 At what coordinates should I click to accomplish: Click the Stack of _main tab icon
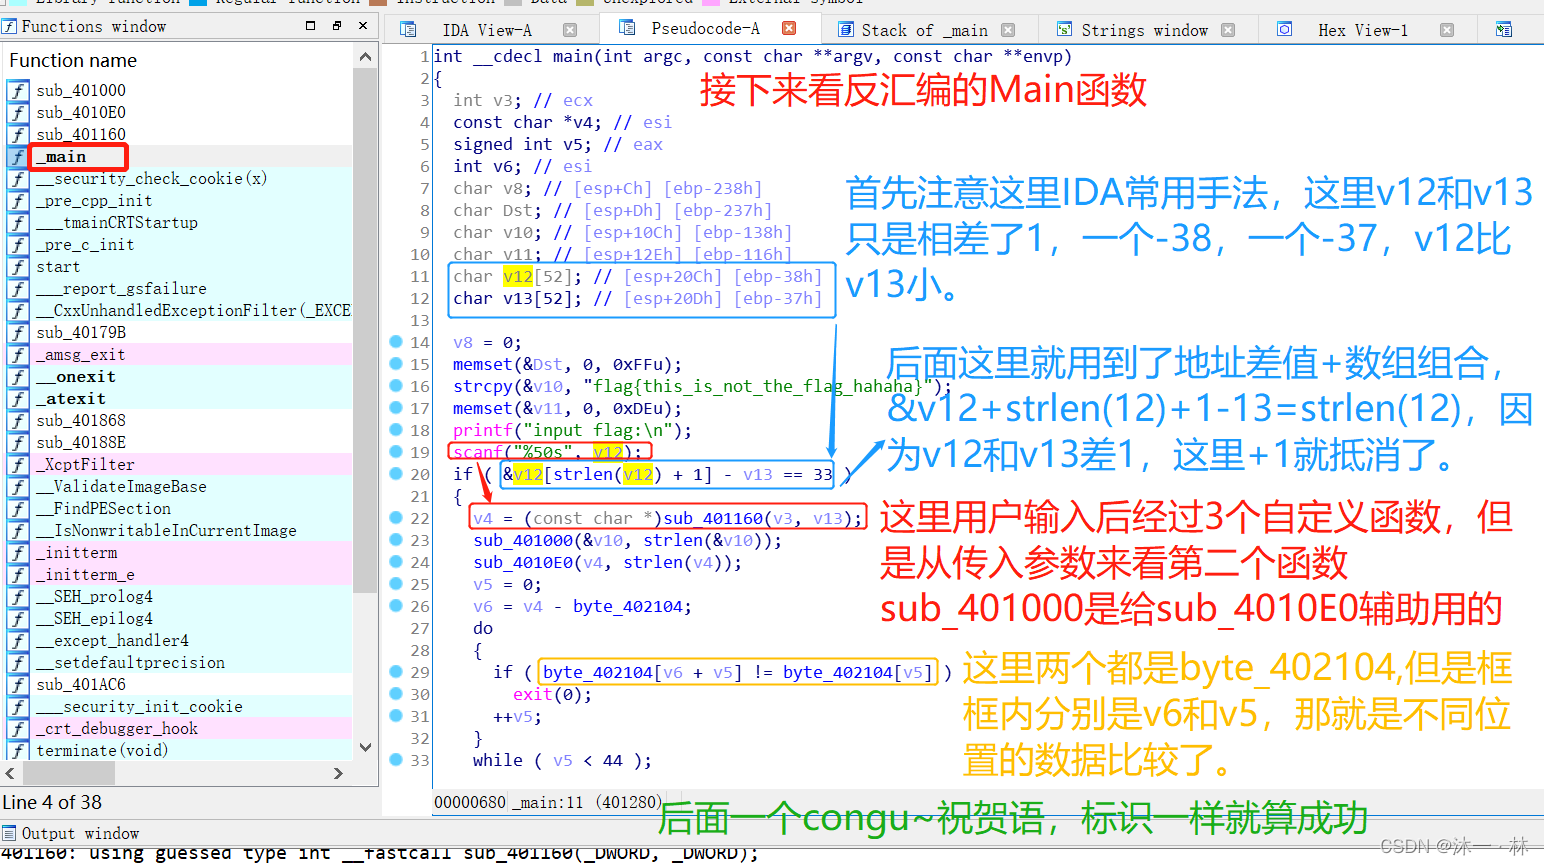[x=846, y=30]
